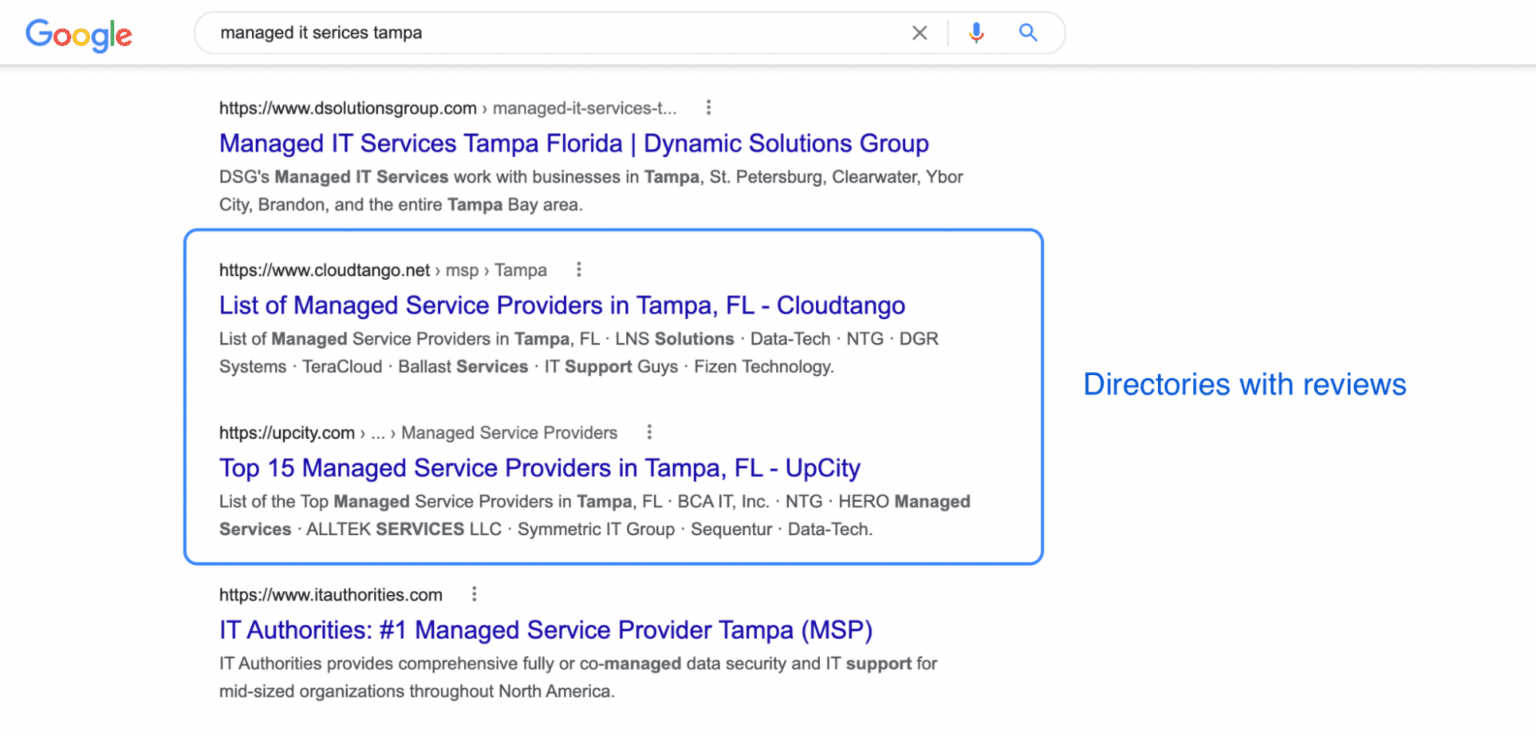Open the three-dot menu for the UpCity result
Image resolution: width=1536 pixels, height=735 pixels.
pos(649,431)
